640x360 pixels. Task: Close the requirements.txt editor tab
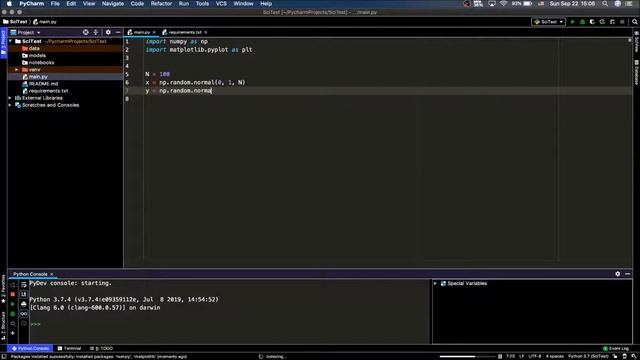click(206, 32)
